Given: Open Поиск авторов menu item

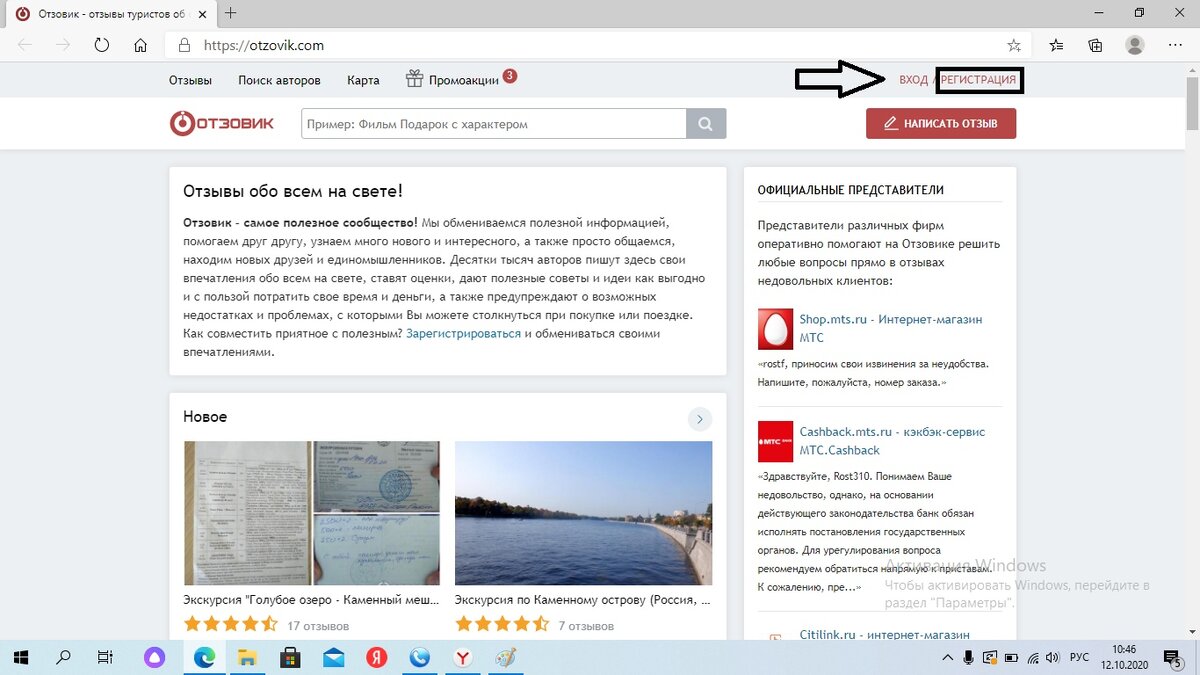Looking at the screenshot, I should coord(279,80).
